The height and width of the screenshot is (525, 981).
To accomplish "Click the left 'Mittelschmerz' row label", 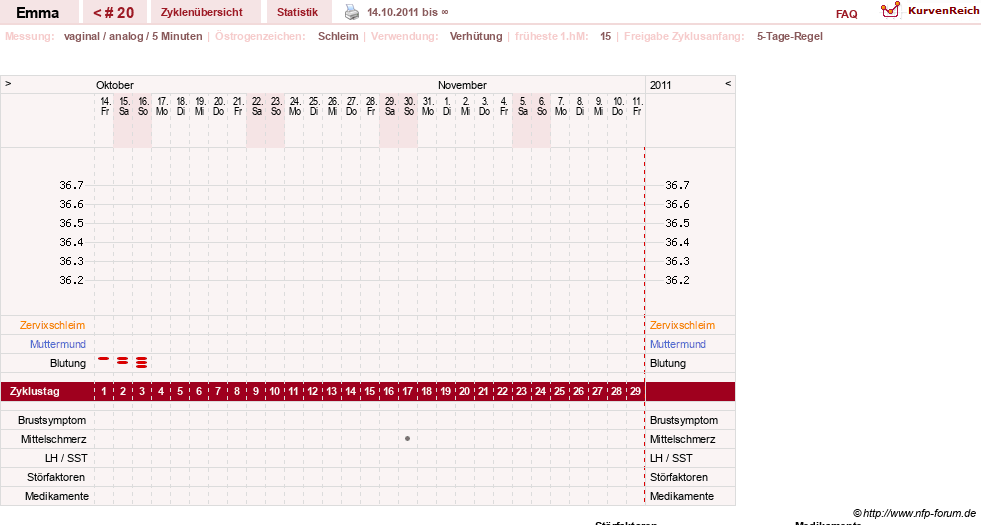I will point(53,439).
